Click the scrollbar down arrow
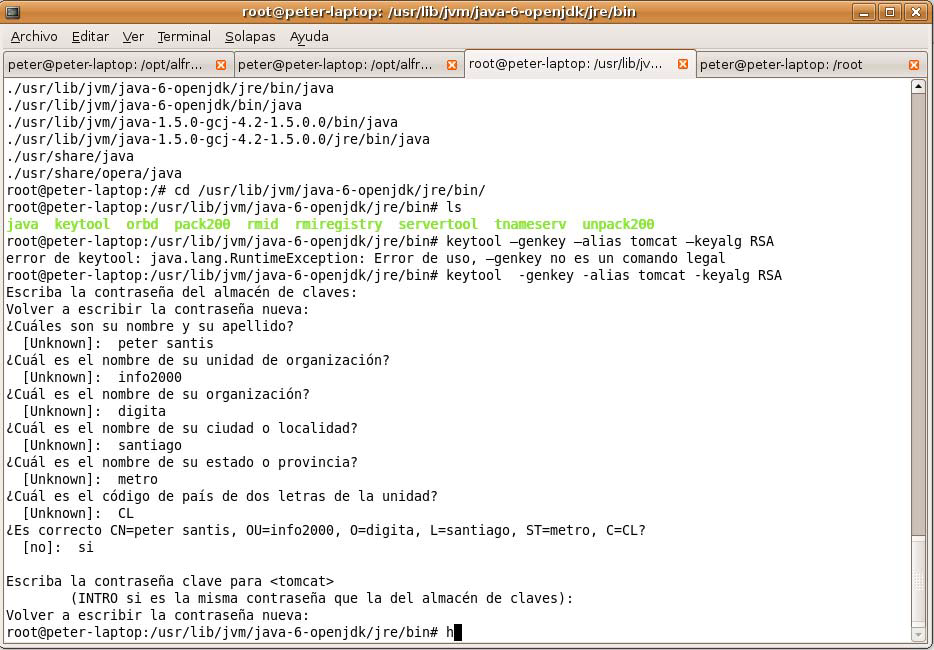The width and height of the screenshot is (934, 650). pyautogui.click(x=919, y=634)
